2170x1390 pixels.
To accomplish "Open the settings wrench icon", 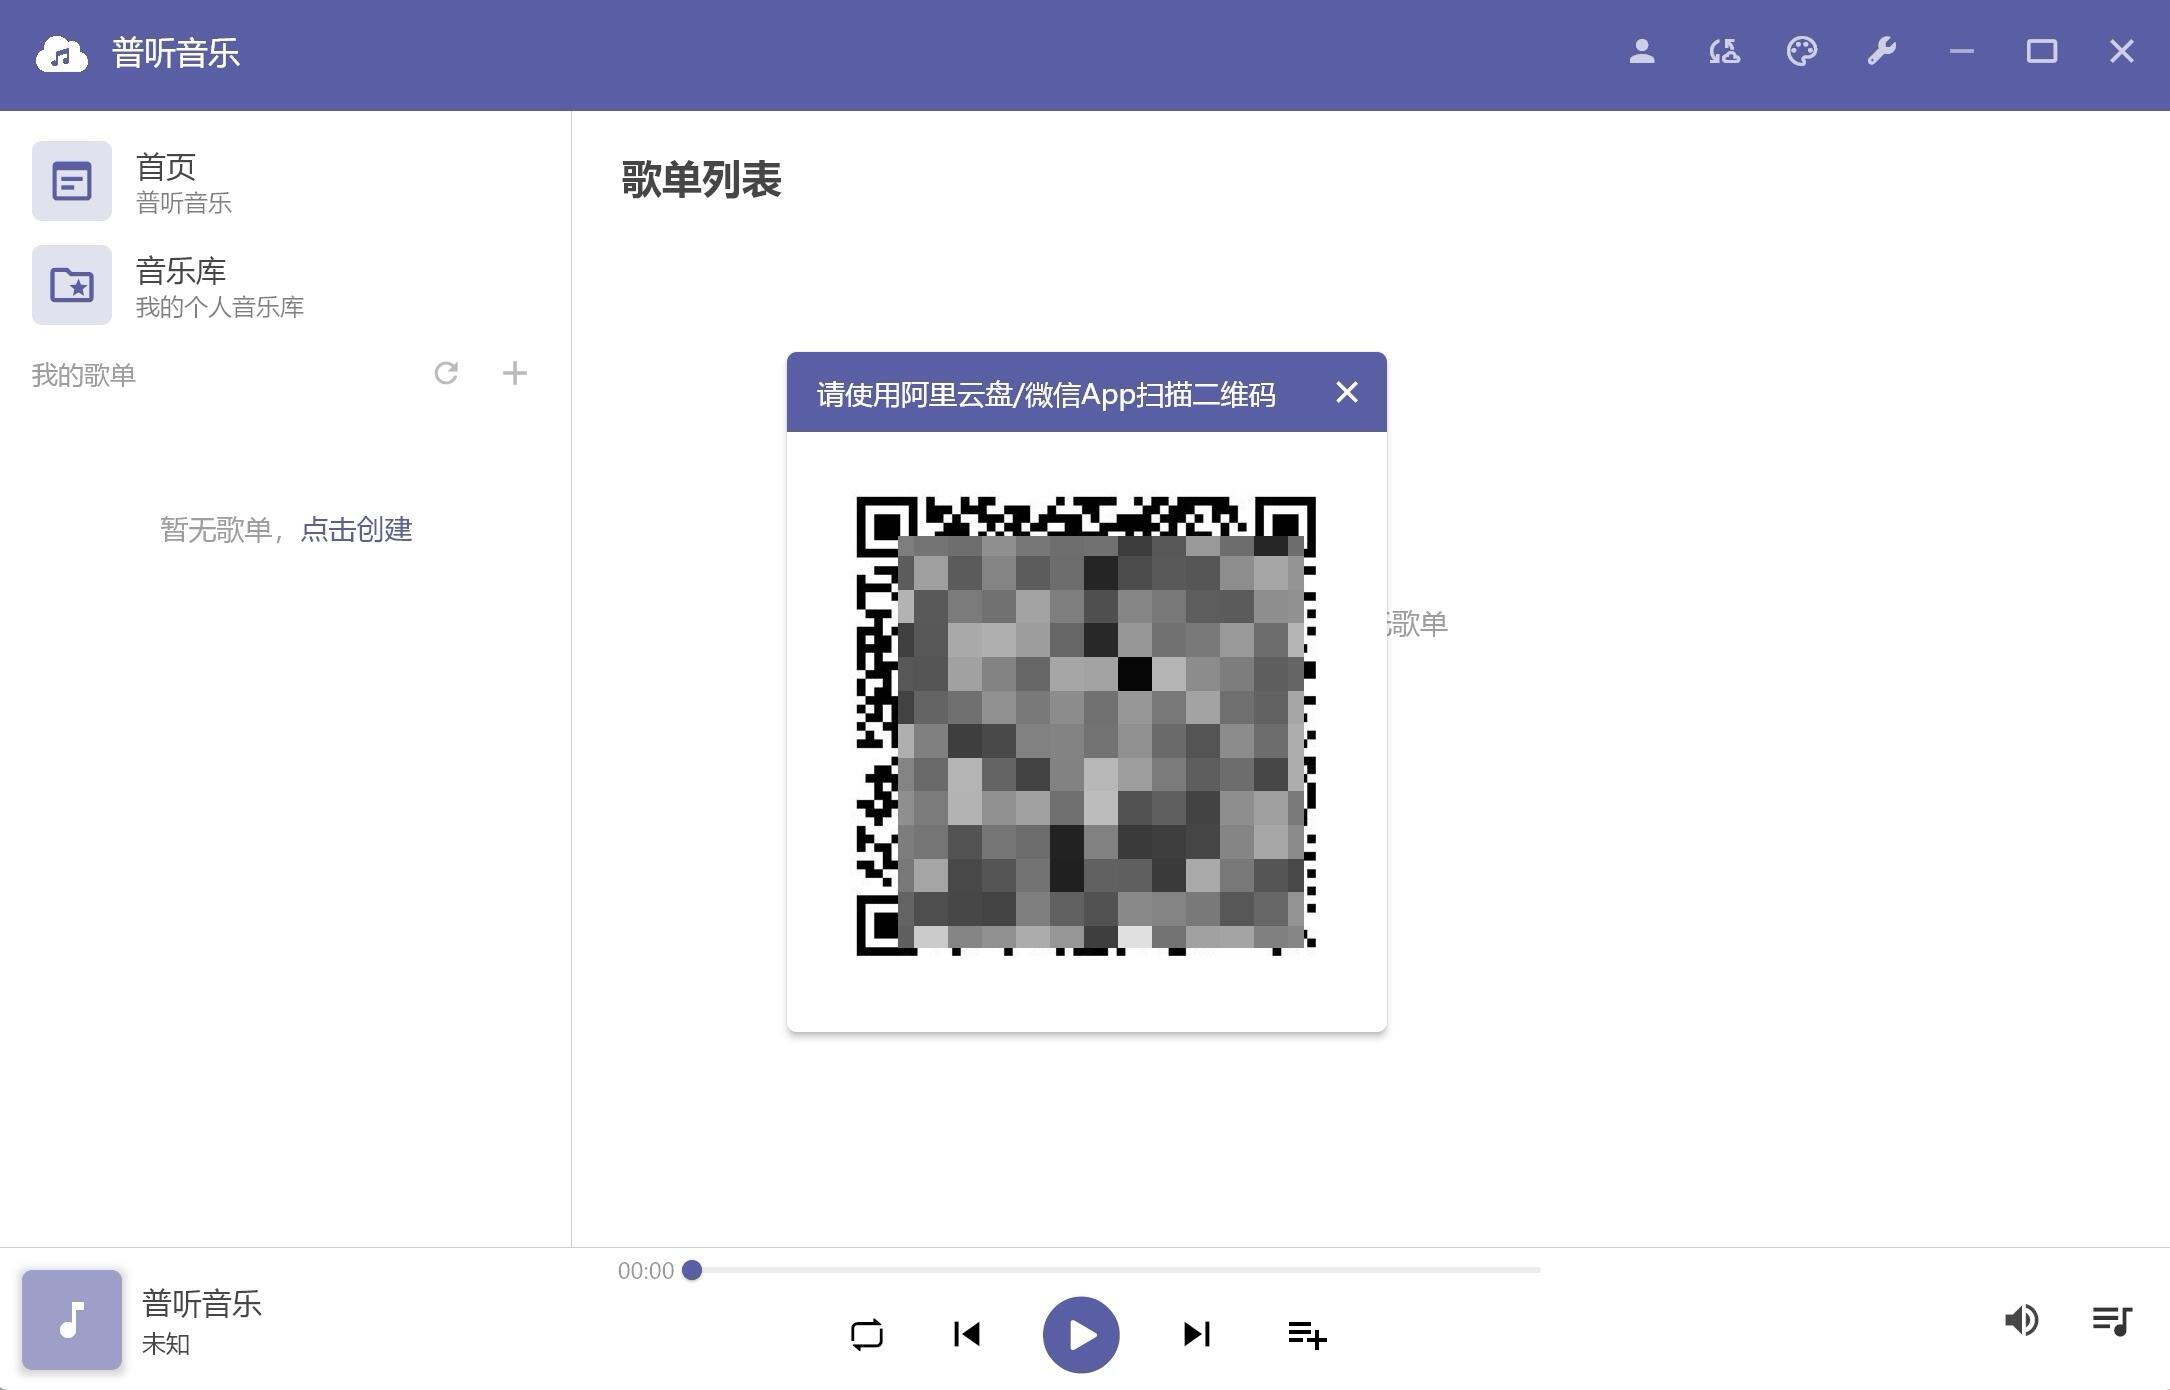I will [1882, 52].
